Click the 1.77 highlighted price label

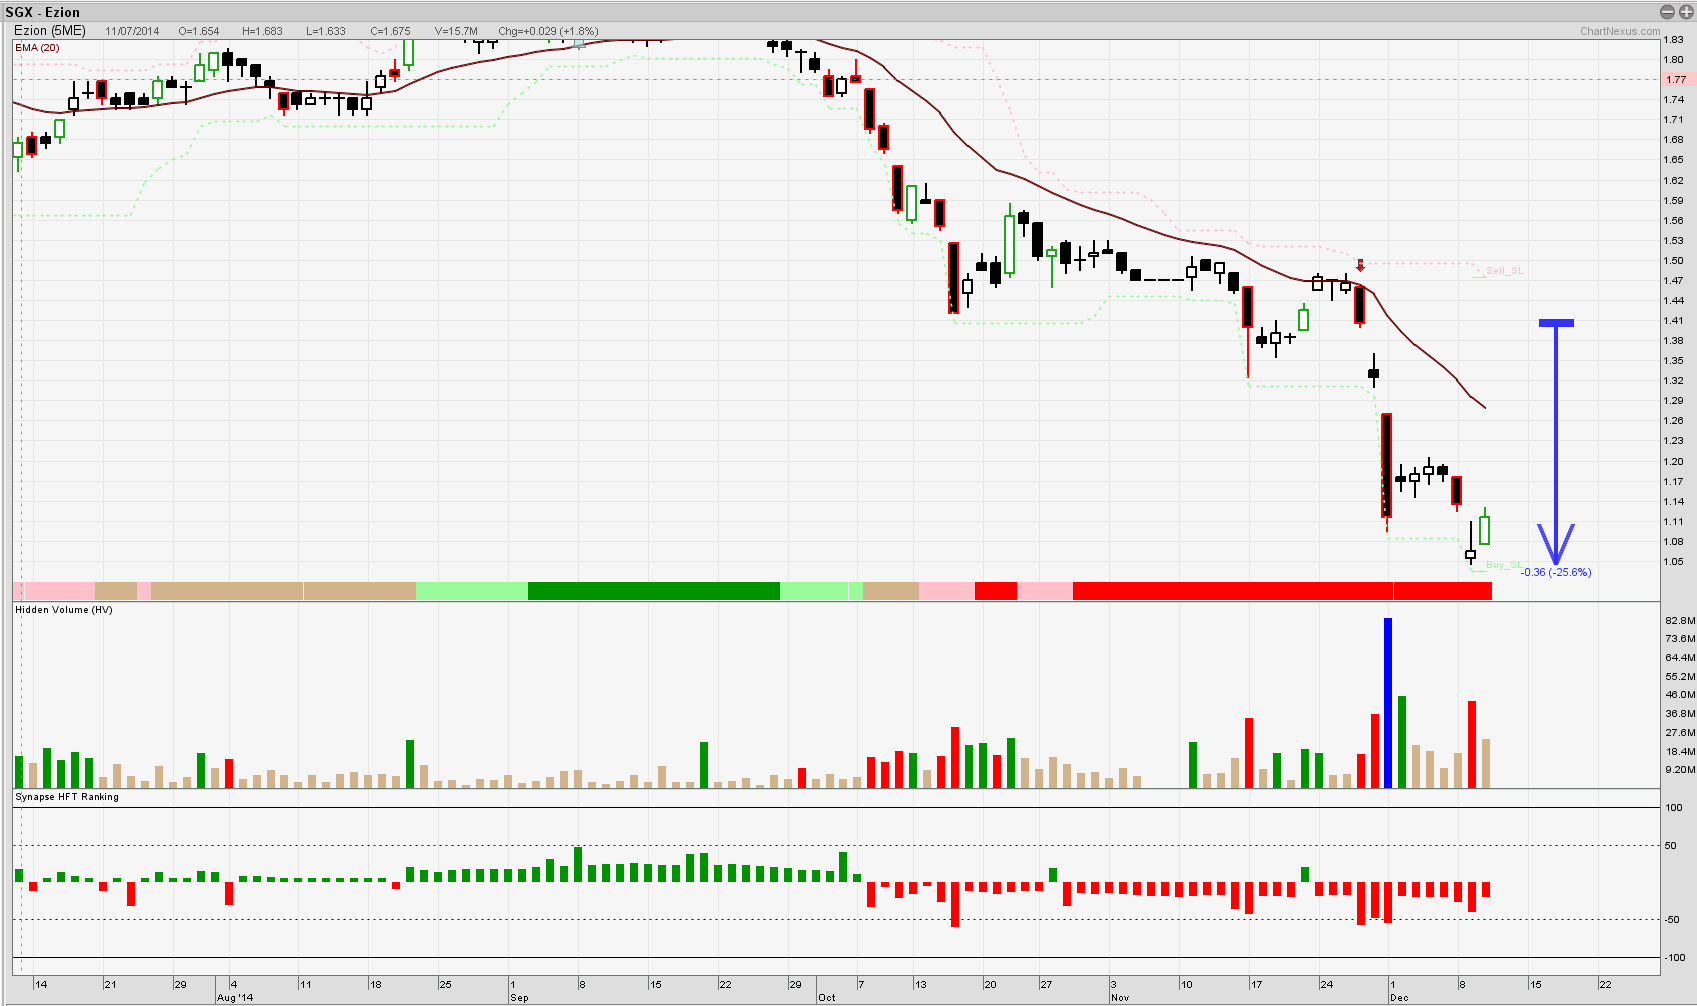pos(1676,80)
